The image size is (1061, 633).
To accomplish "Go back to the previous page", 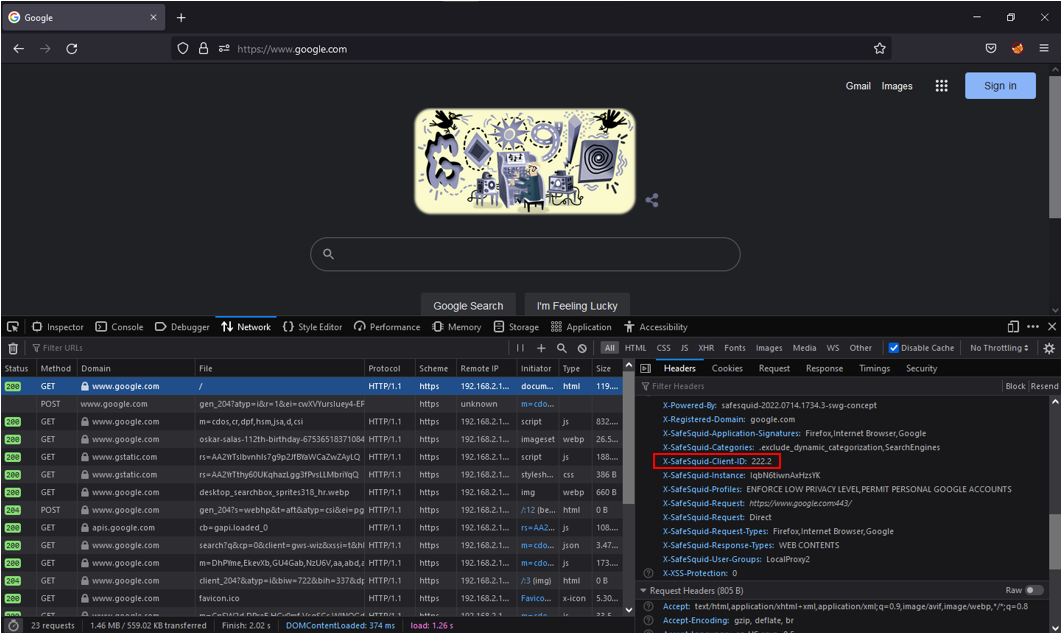I will 18,49.
